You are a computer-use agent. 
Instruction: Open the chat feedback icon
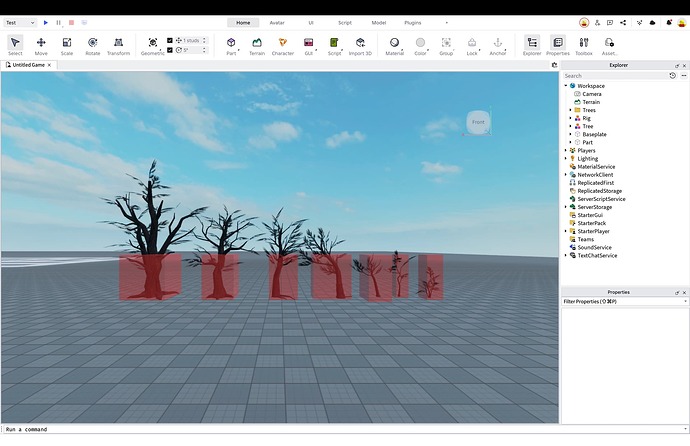tap(610, 22)
